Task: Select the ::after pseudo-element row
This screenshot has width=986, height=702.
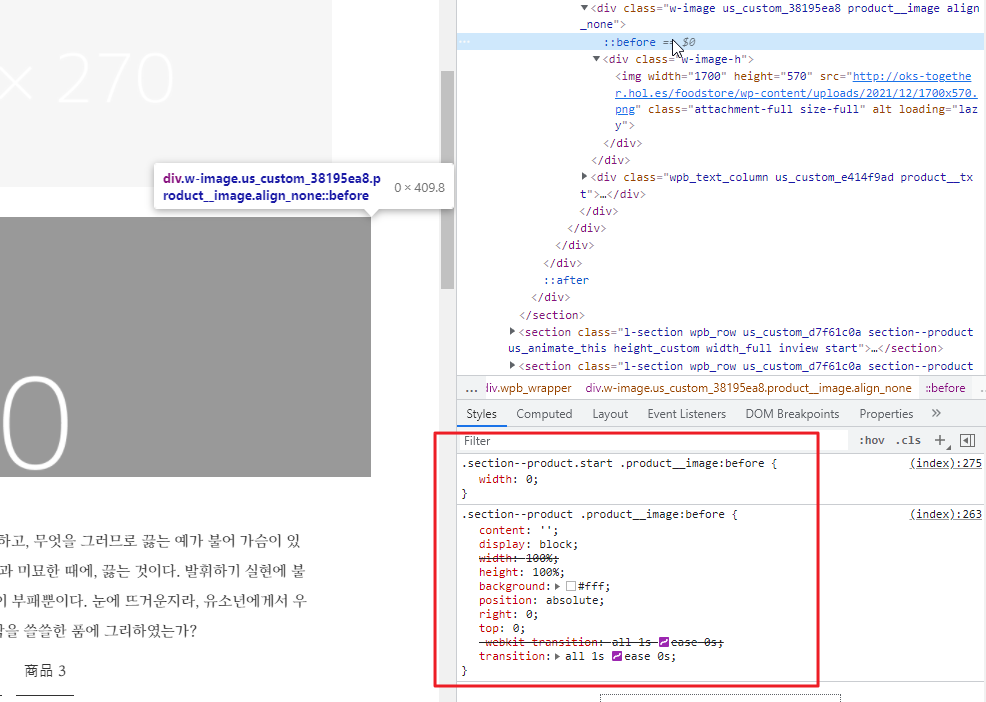Action: (566, 280)
